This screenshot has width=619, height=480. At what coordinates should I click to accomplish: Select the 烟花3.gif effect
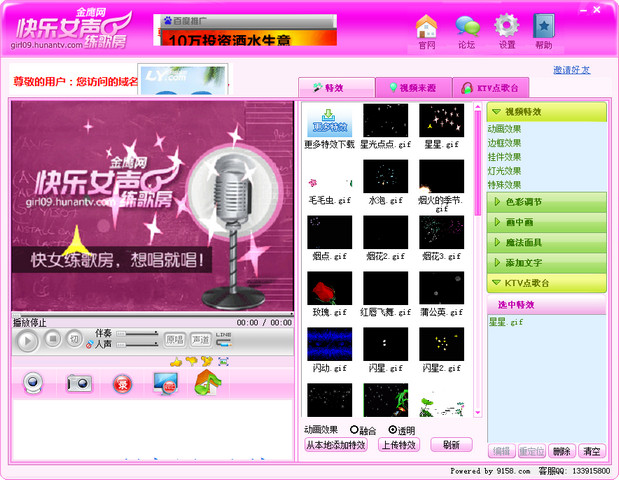coord(441,232)
